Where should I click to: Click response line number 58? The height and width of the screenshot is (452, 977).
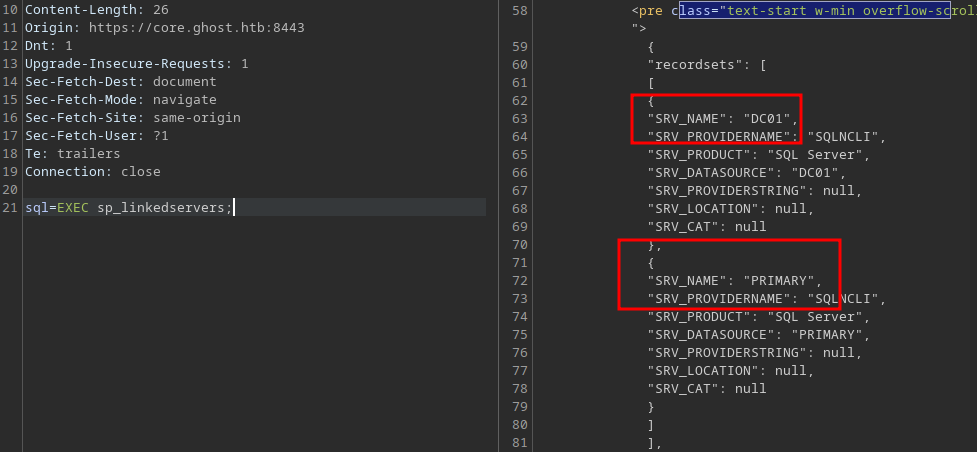point(518,10)
